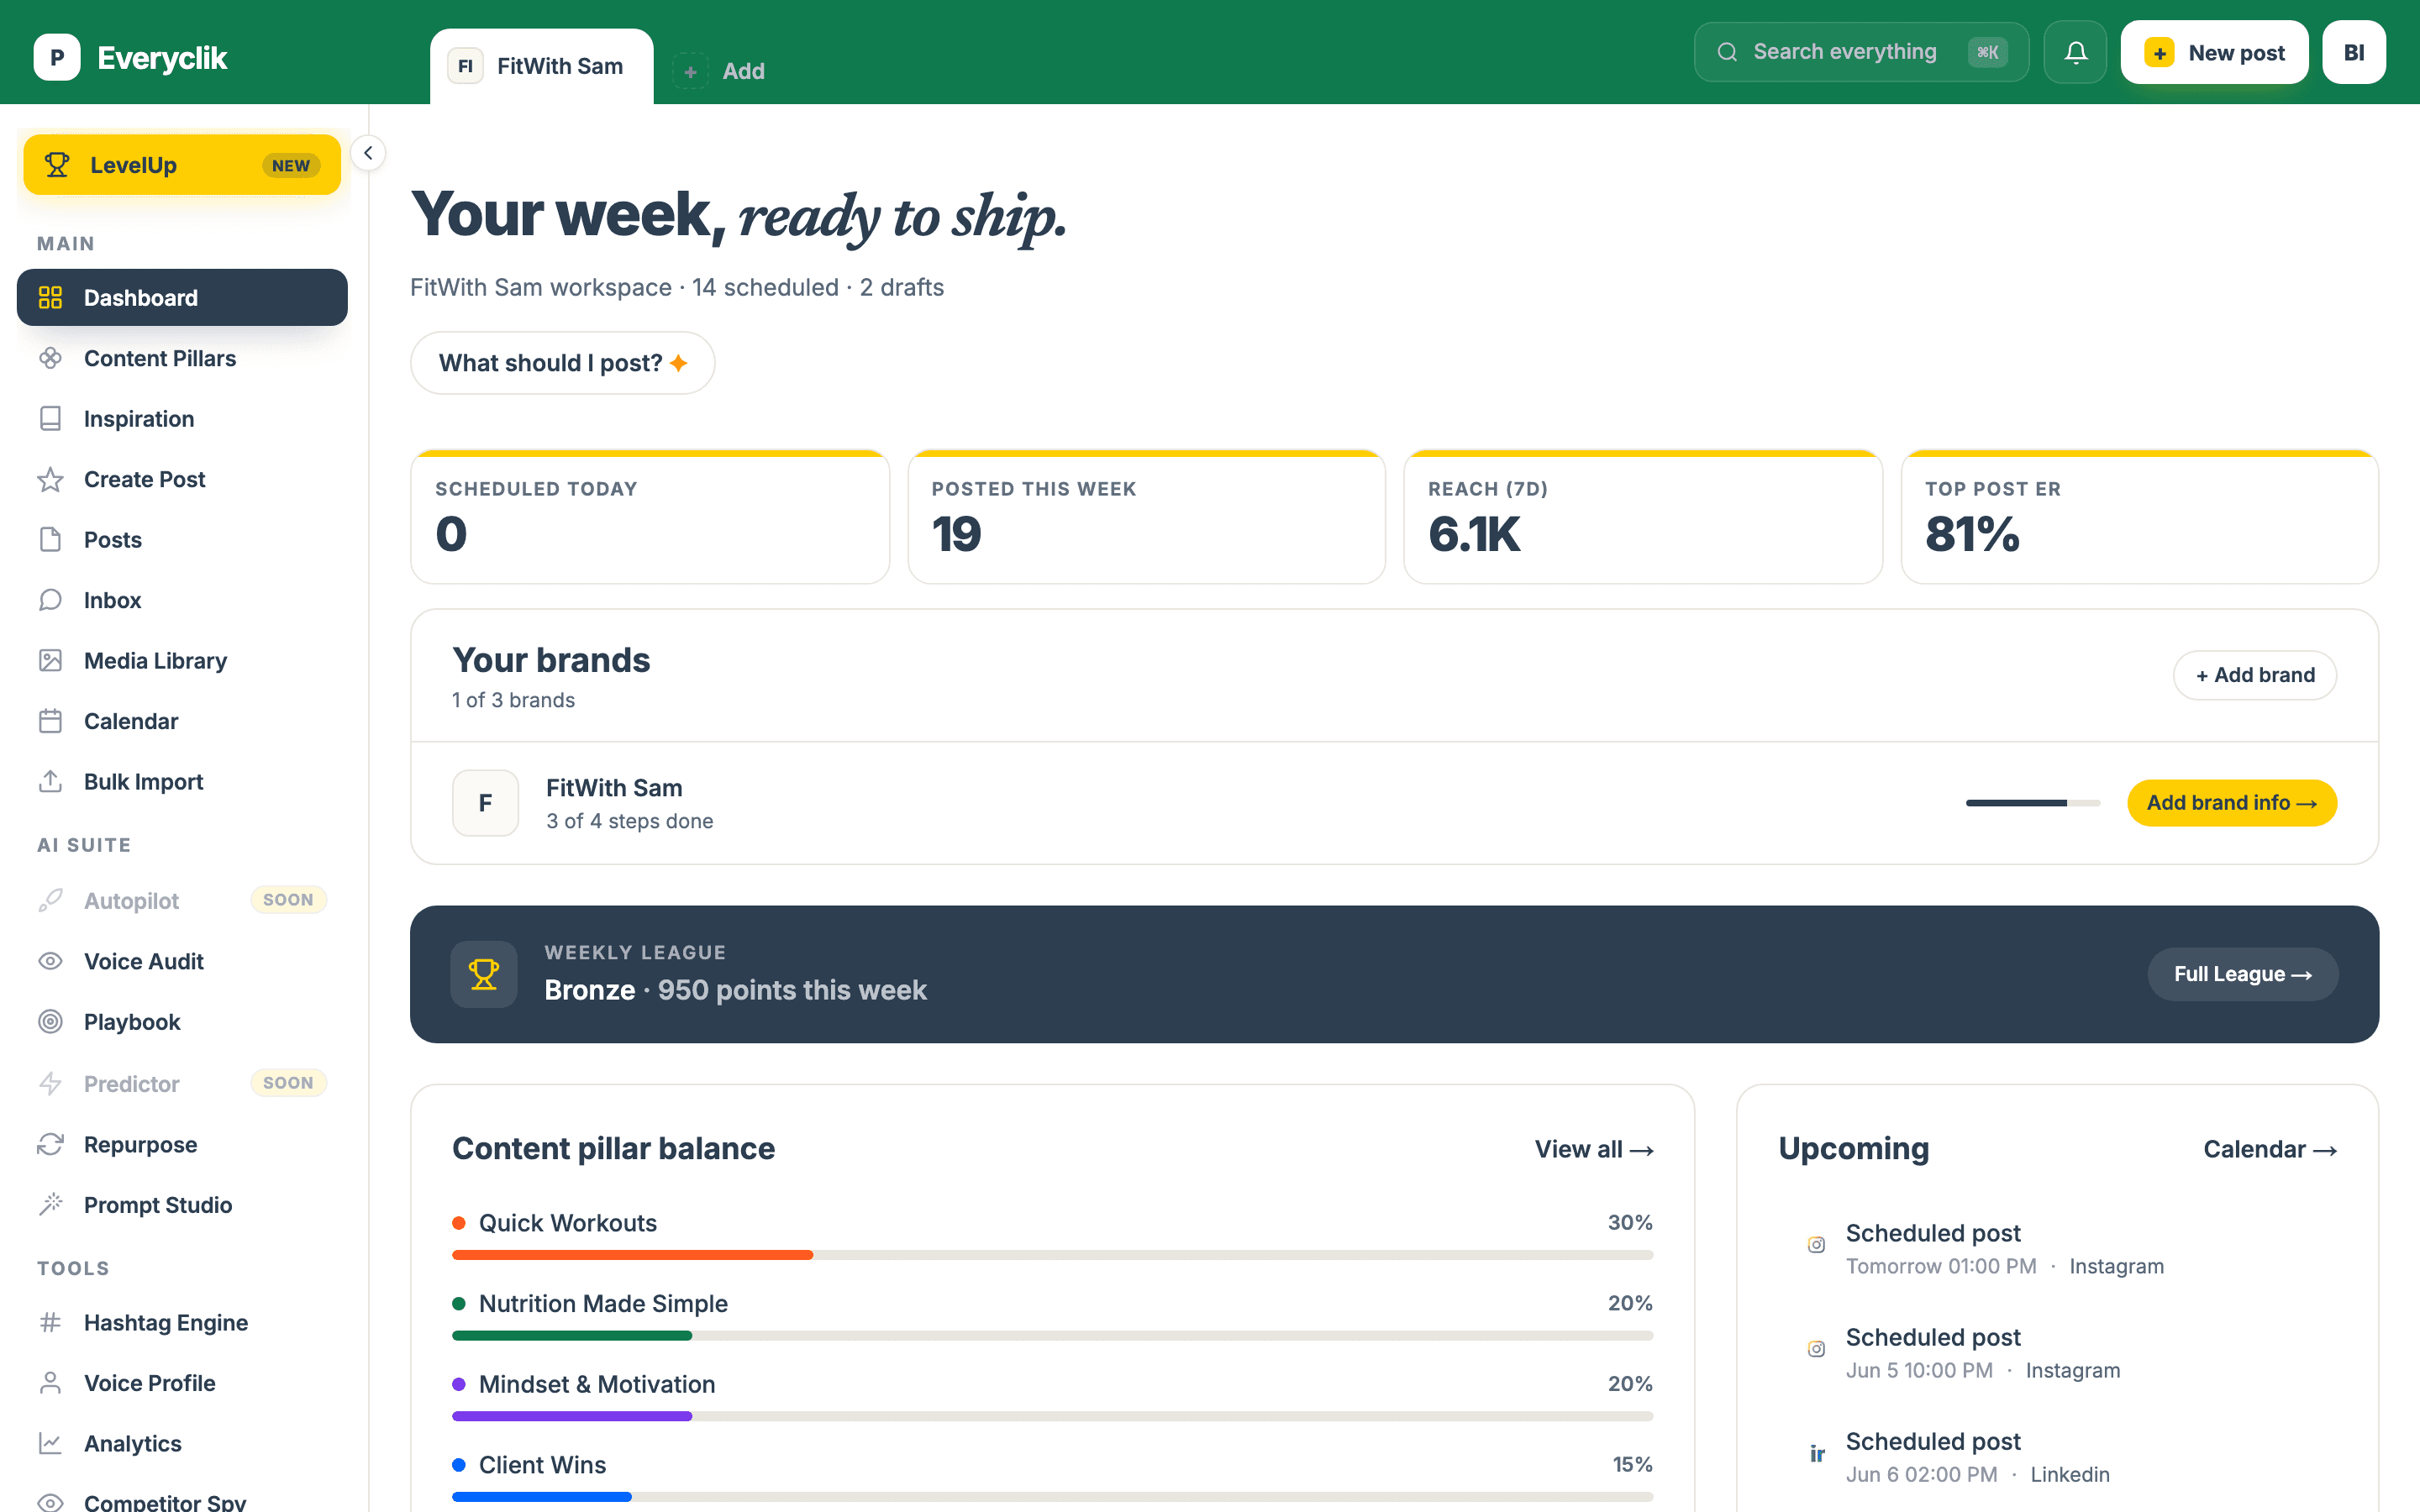Collapse the sidebar with the chevron button
This screenshot has width=2420, height=1512.
click(x=368, y=153)
